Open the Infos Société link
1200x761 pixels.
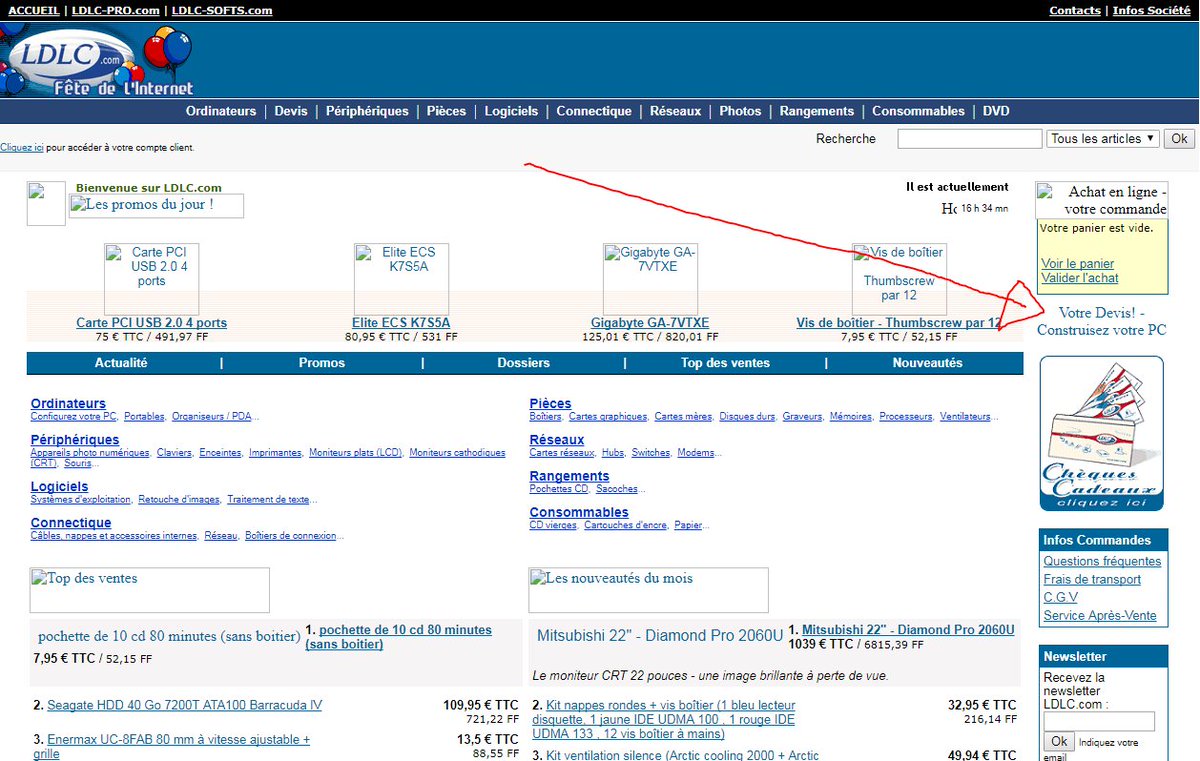[x=1151, y=10]
